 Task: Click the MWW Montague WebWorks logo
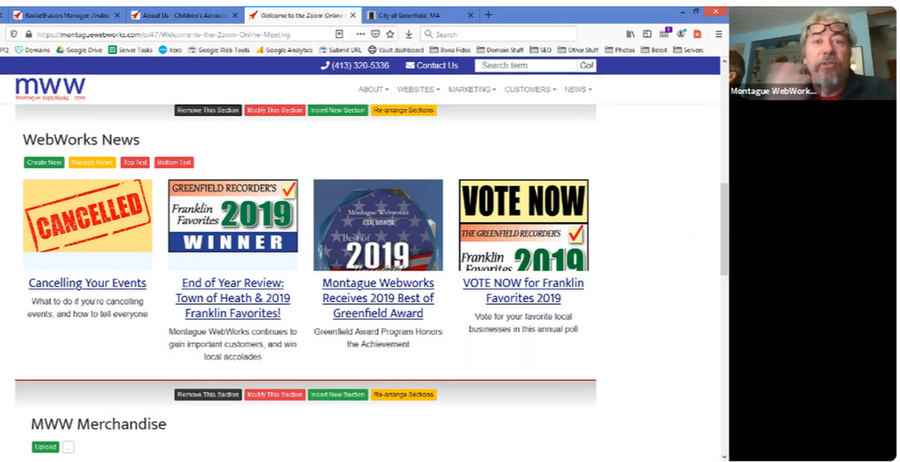coord(51,89)
